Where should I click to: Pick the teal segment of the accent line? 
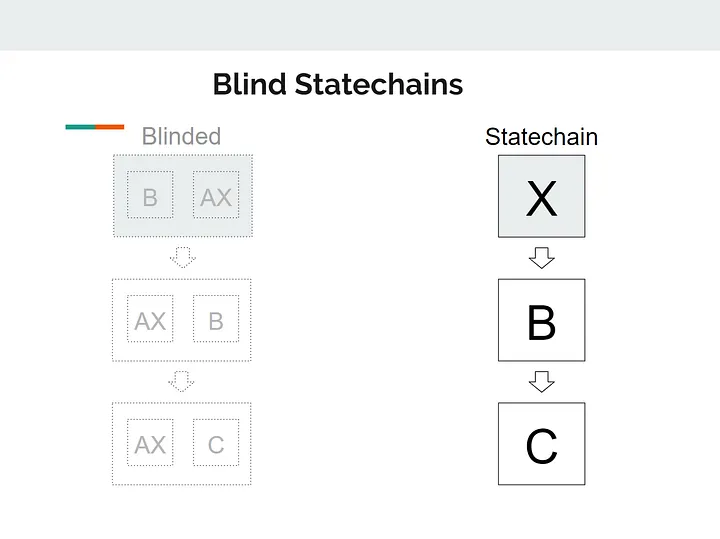pos(80,127)
